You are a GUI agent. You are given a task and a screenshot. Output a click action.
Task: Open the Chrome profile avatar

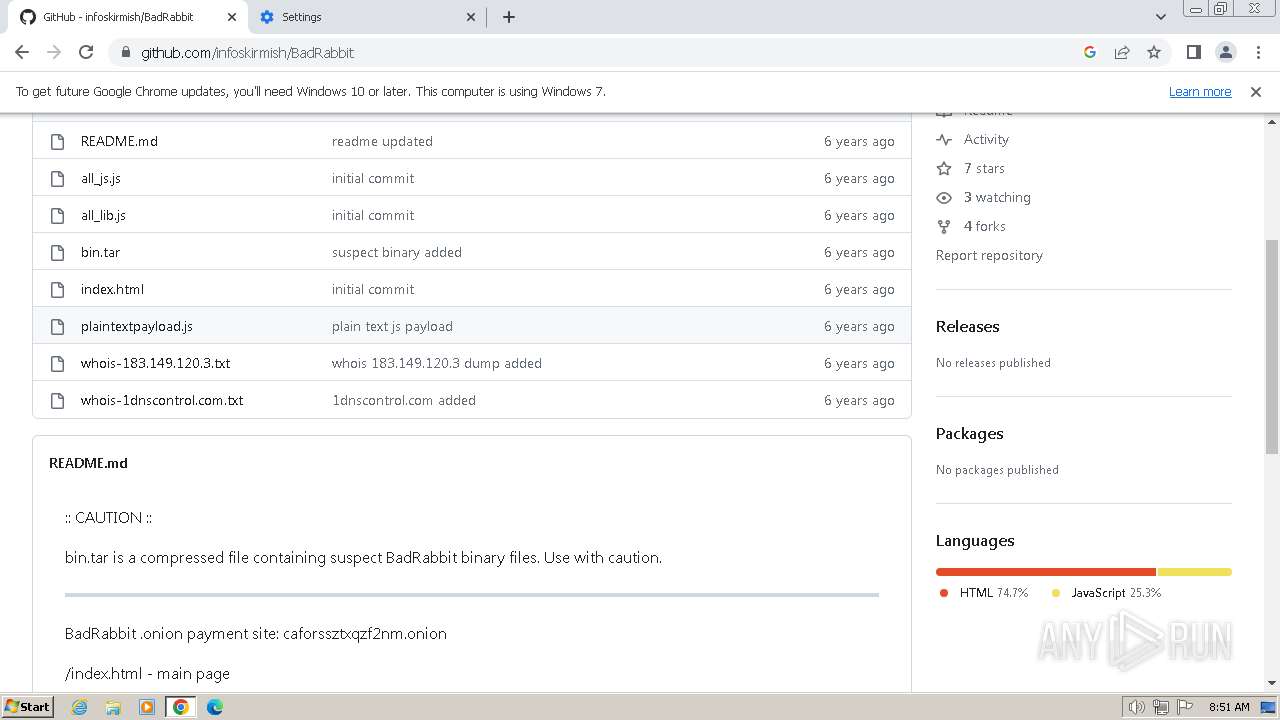[x=1226, y=52]
